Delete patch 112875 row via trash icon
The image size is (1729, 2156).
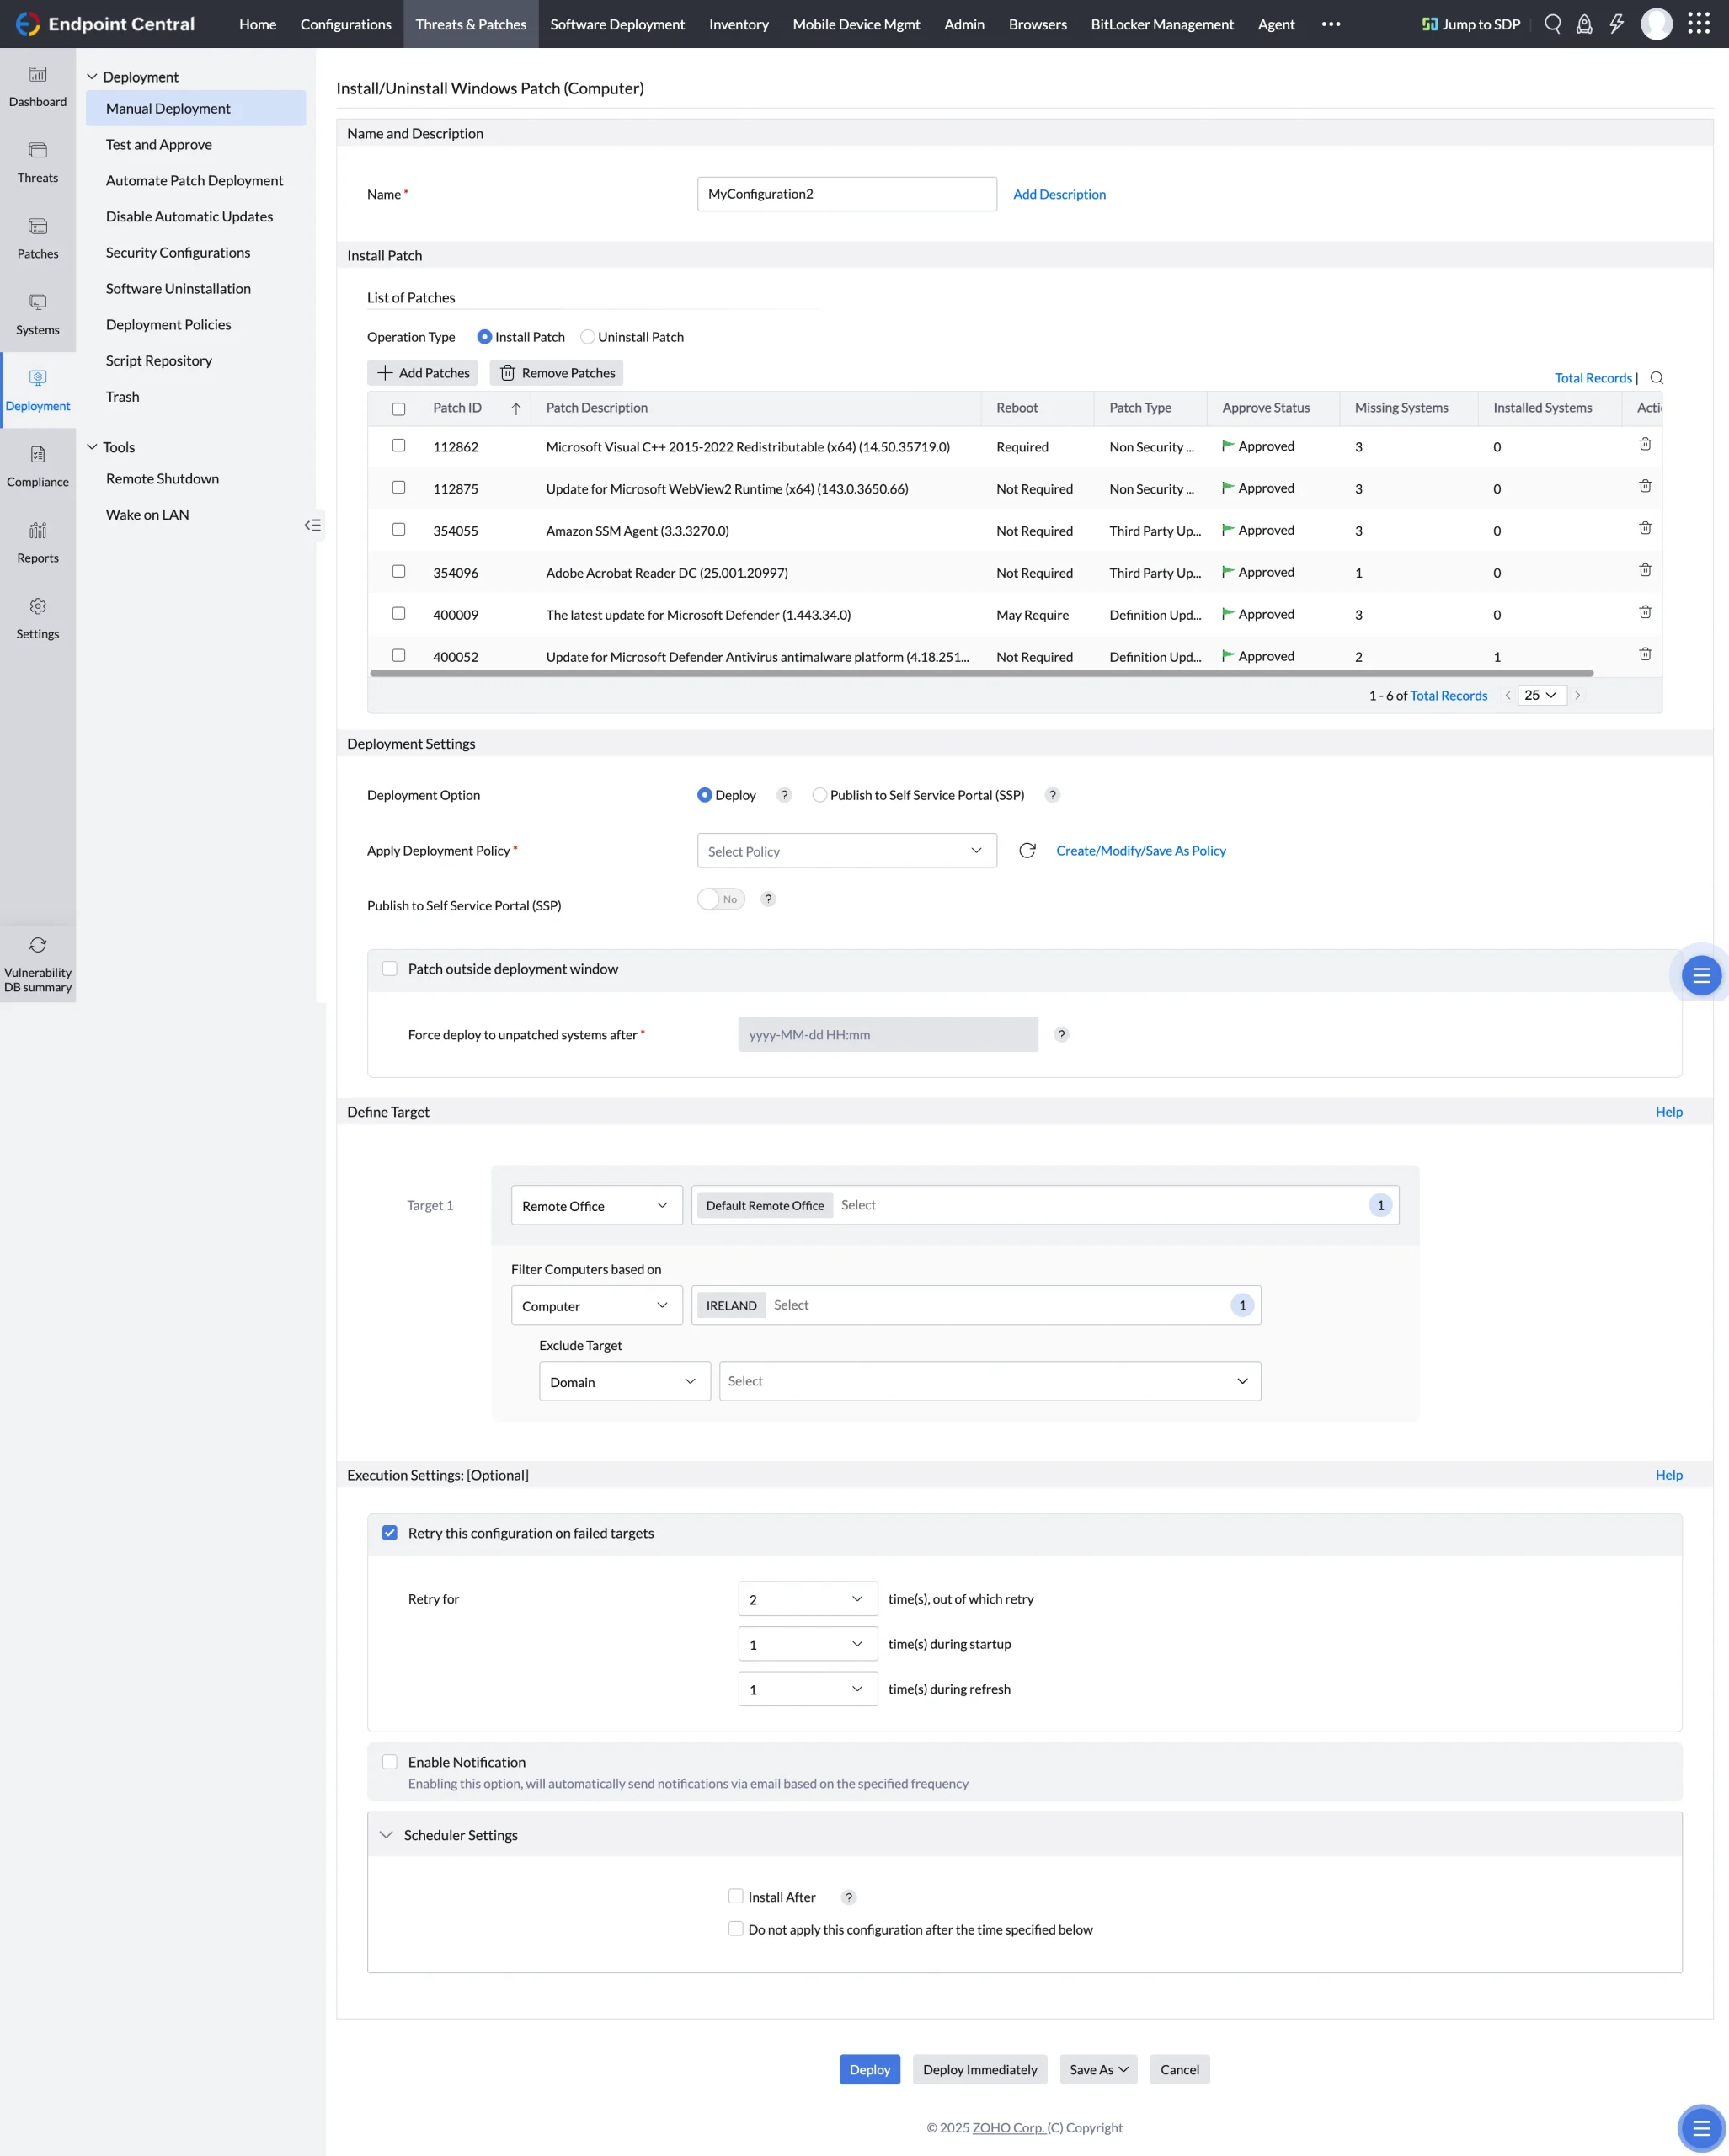coord(1645,486)
